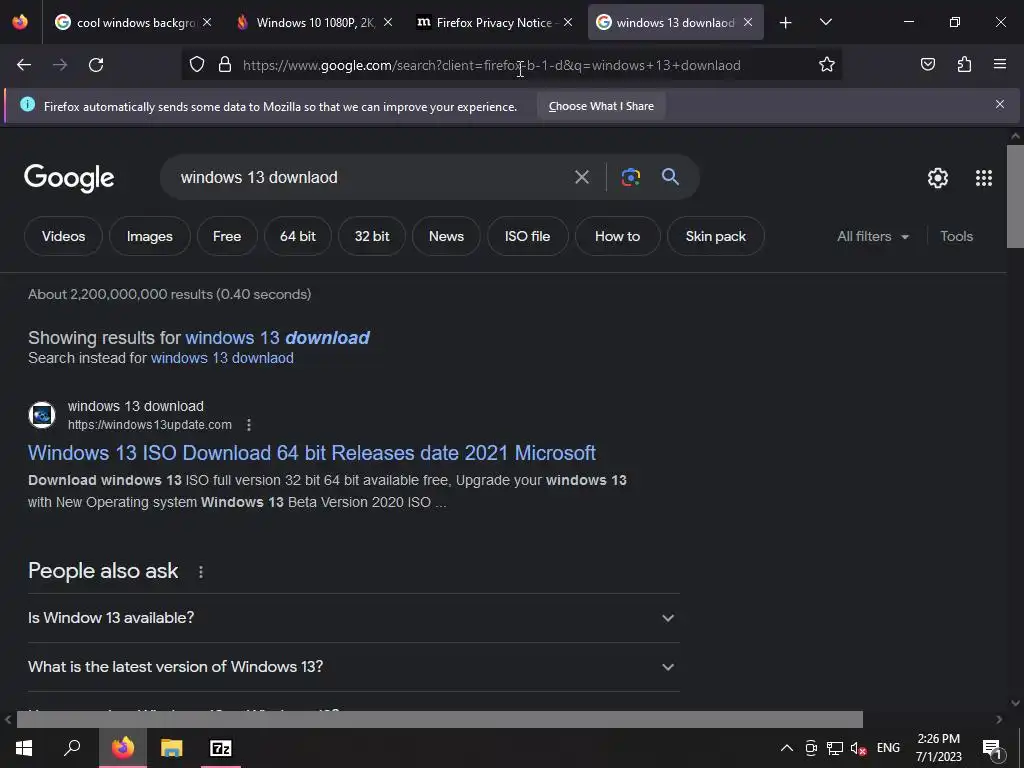The image size is (1024, 768).
Task: Apply the 64 bit filter chip
Action: tap(298, 236)
